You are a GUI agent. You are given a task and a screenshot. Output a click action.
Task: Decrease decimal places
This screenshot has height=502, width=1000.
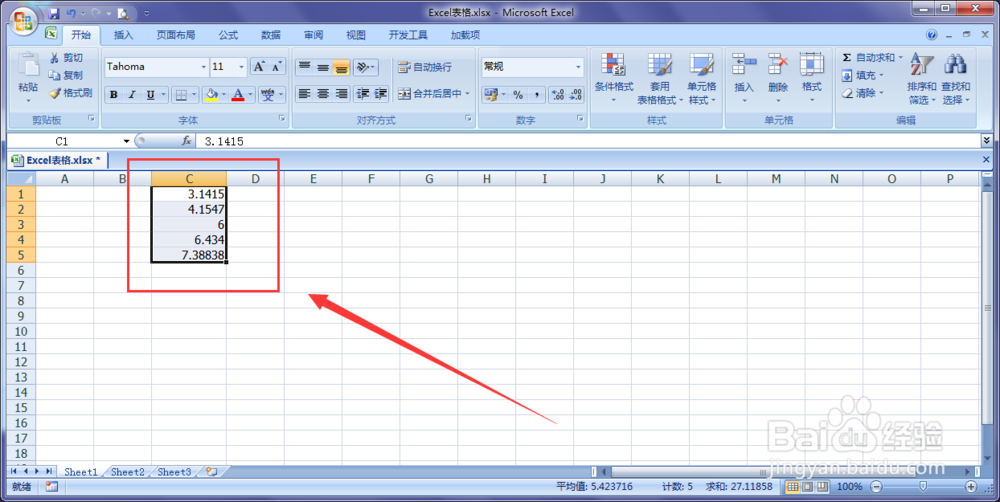tap(575, 94)
